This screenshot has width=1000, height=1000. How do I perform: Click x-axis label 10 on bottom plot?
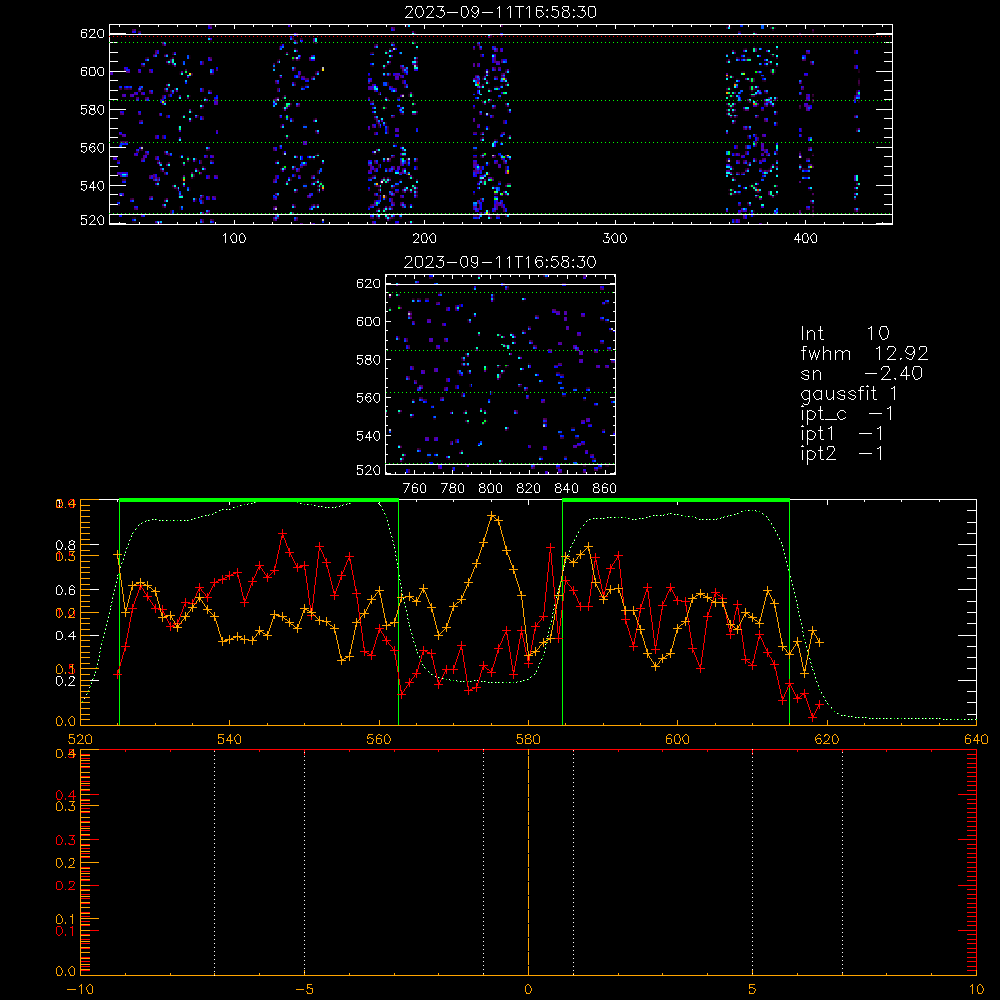[x=976, y=989]
